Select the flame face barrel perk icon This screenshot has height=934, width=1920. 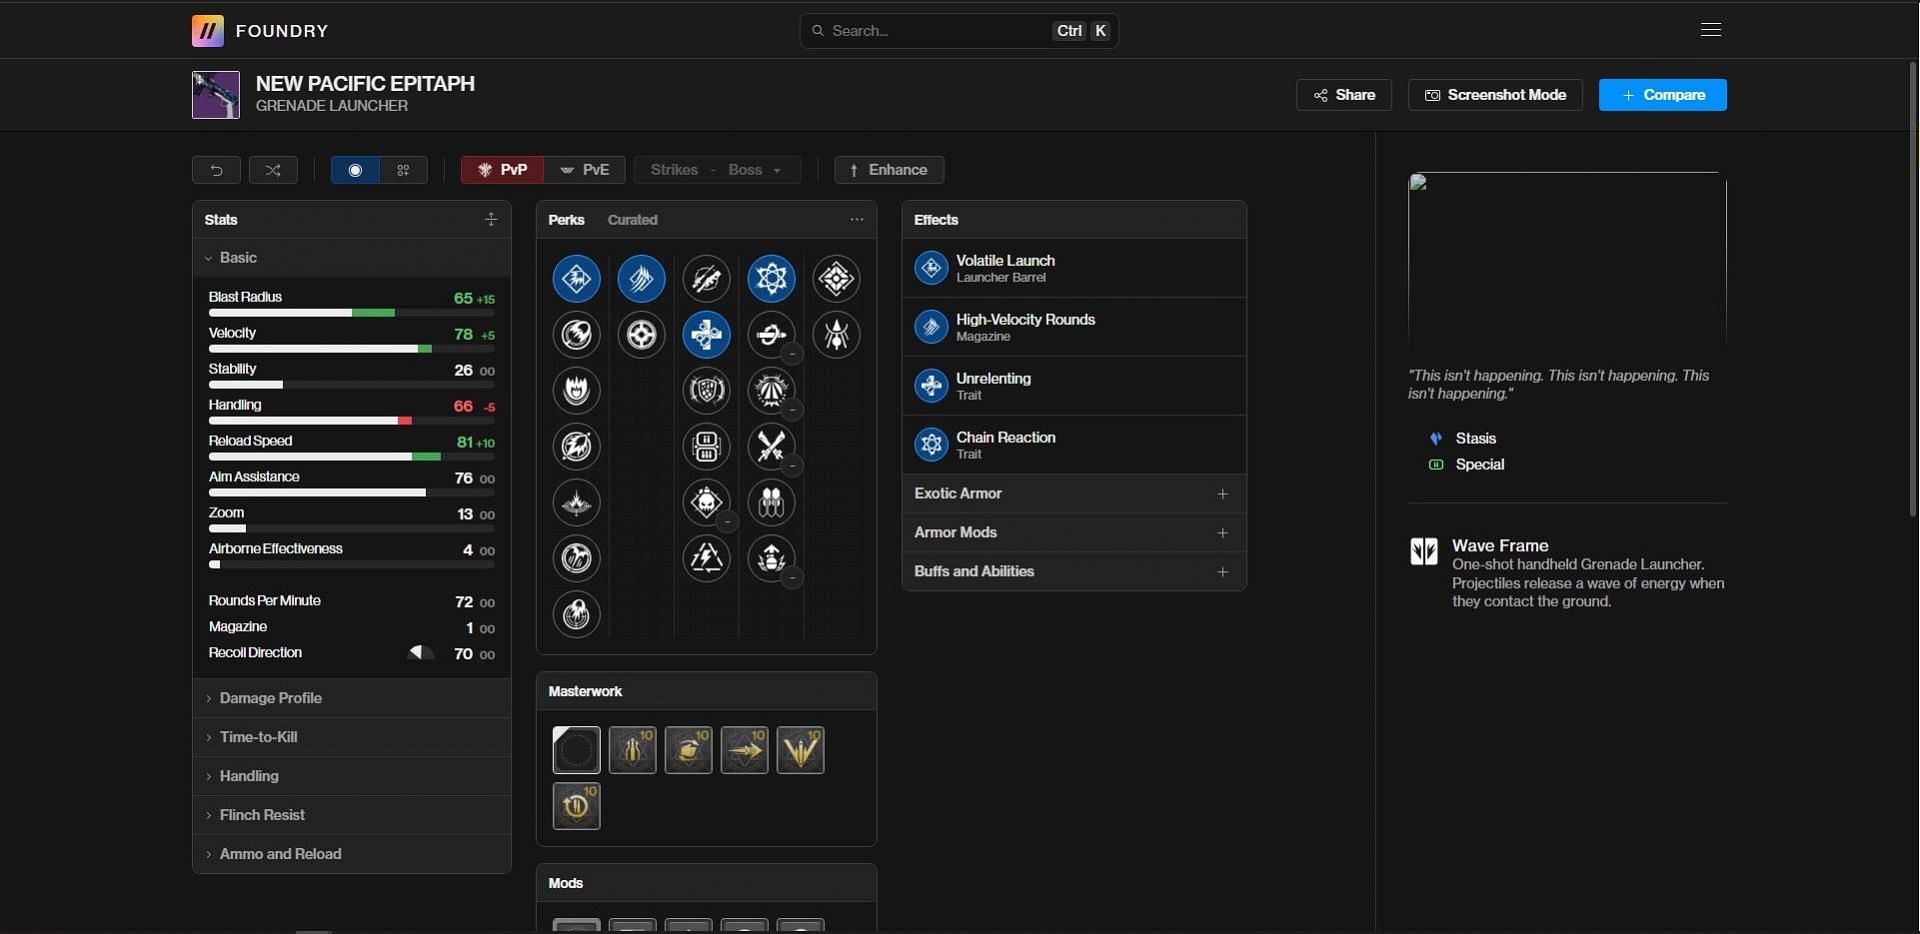coord(577,391)
